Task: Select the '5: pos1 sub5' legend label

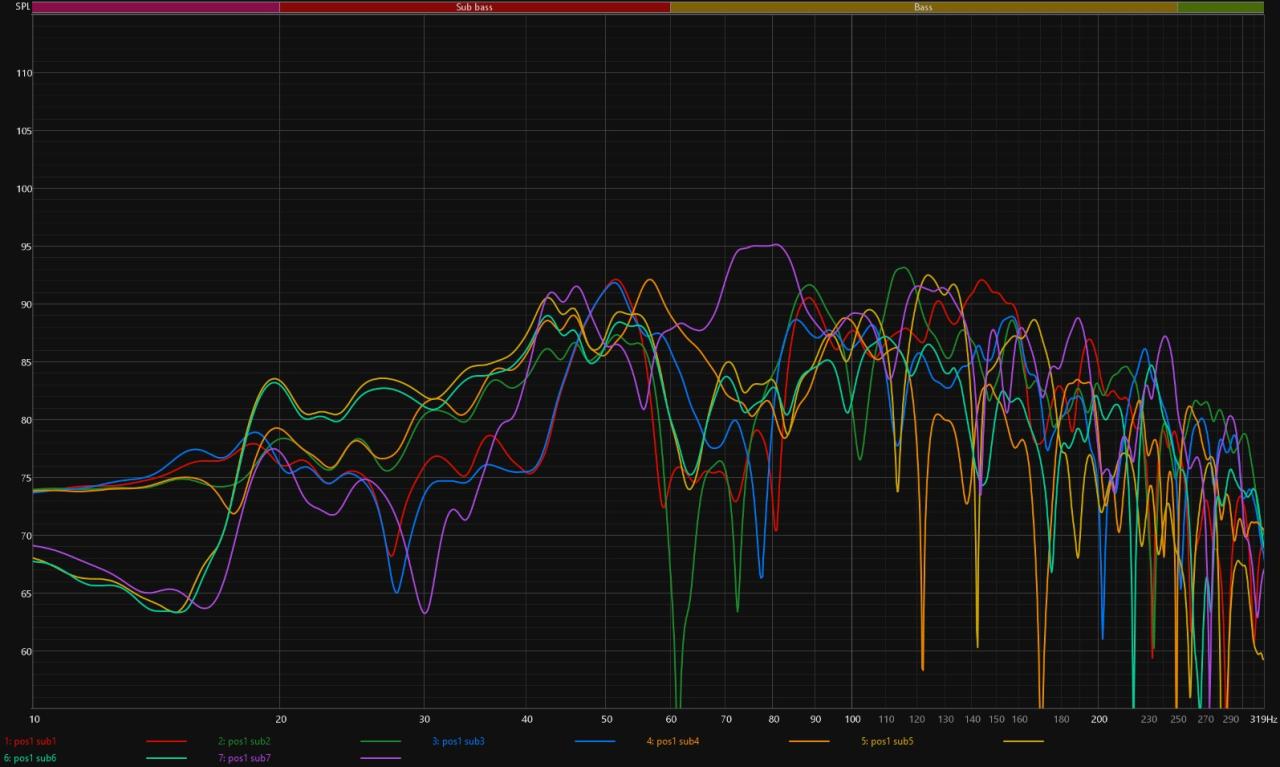Action: coord(887,741)
